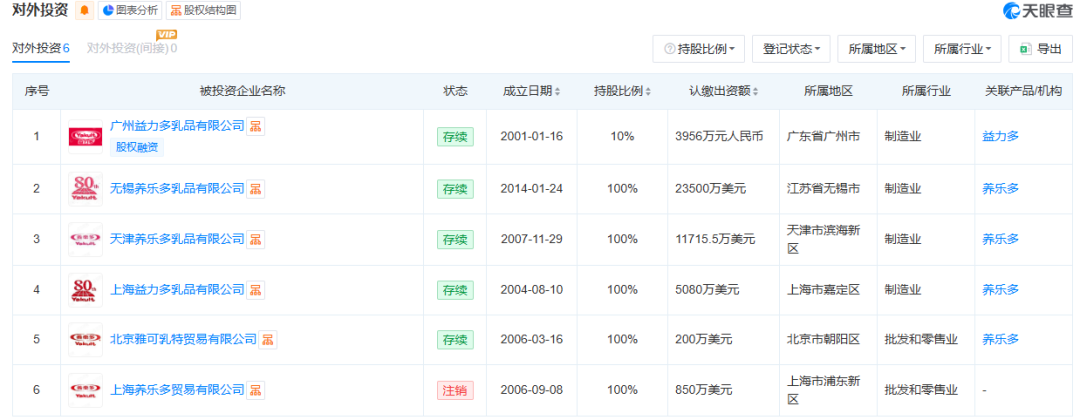Screen dimensions: 1080x420
Task: Click the 益力多 related product link
Action: point(1000,136)
